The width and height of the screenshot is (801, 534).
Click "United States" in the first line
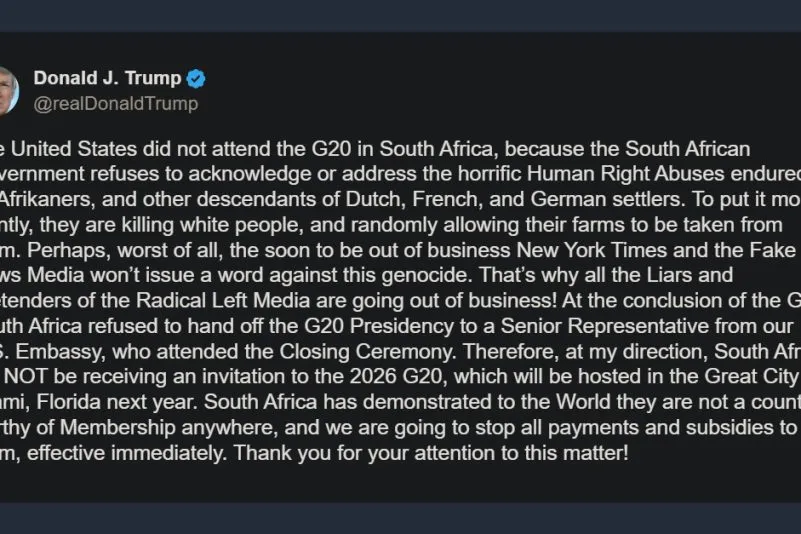pyautogui.click(x=75, y=150)
